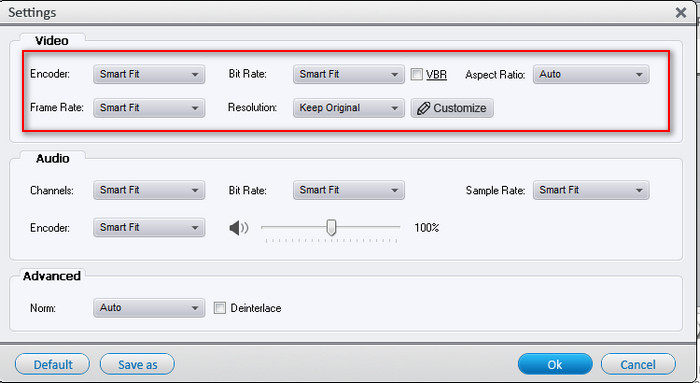
Task: Open the Sample Rate dropdown
Action: pos(591,190)
